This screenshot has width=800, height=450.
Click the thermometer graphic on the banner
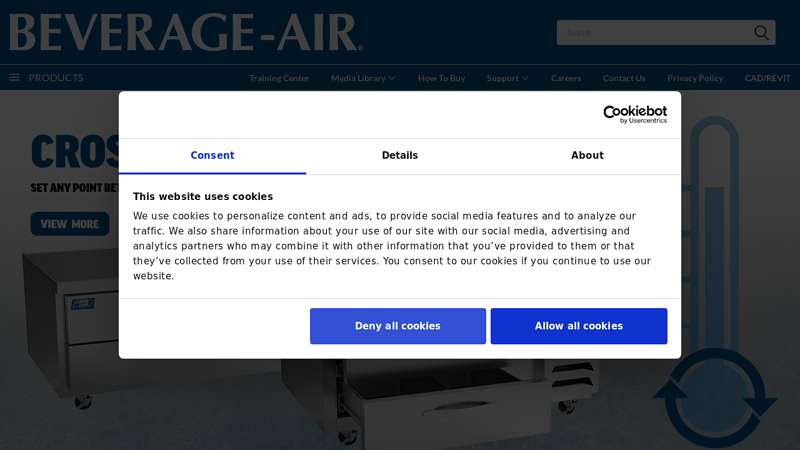714,220
